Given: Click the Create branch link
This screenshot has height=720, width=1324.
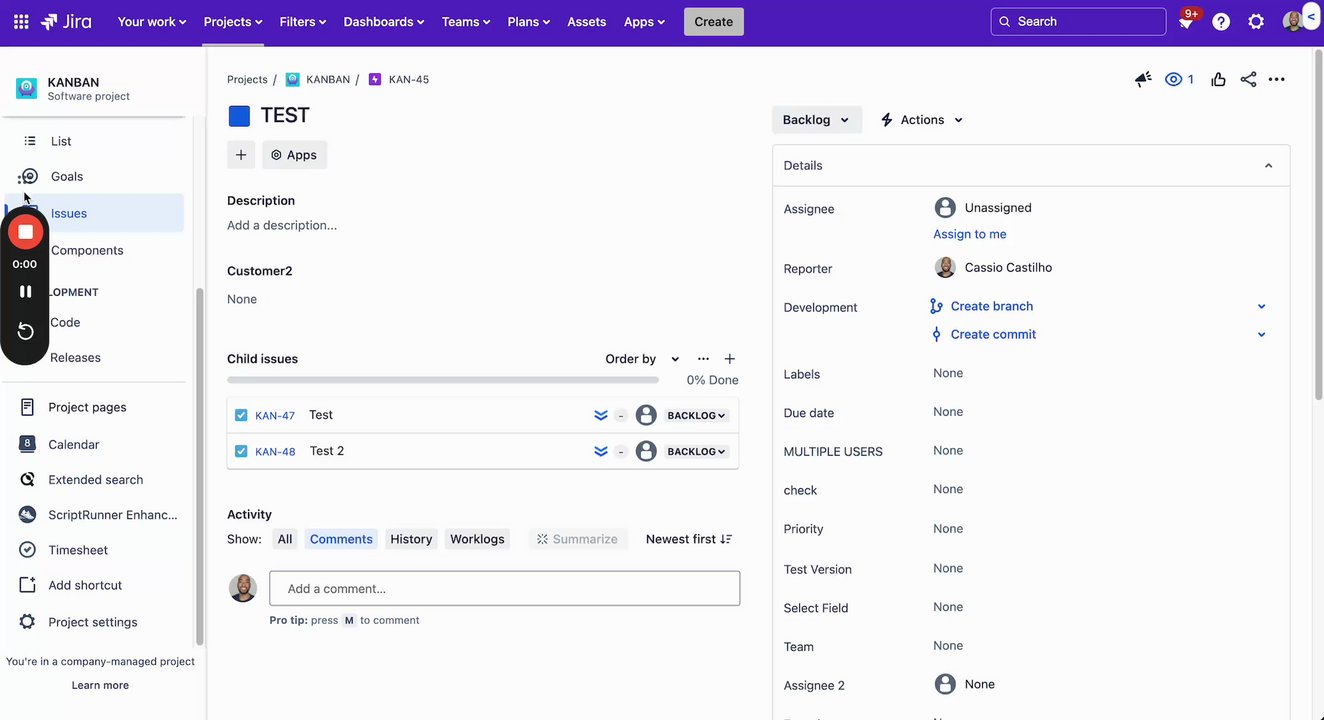Looking at the screenshot, I should (x=992, y=306).
